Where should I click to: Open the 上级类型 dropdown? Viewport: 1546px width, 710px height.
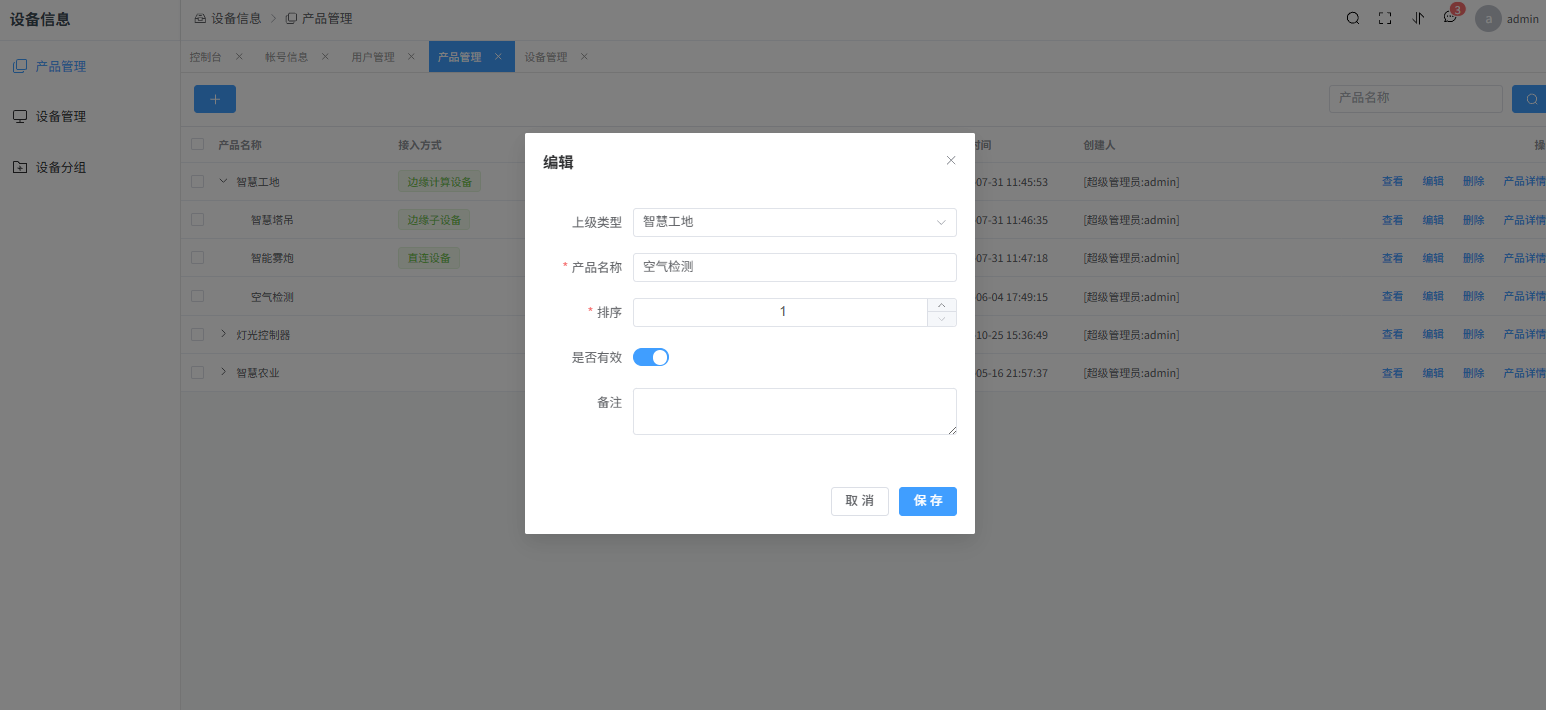pyautogui.click(x=794, y=222)
